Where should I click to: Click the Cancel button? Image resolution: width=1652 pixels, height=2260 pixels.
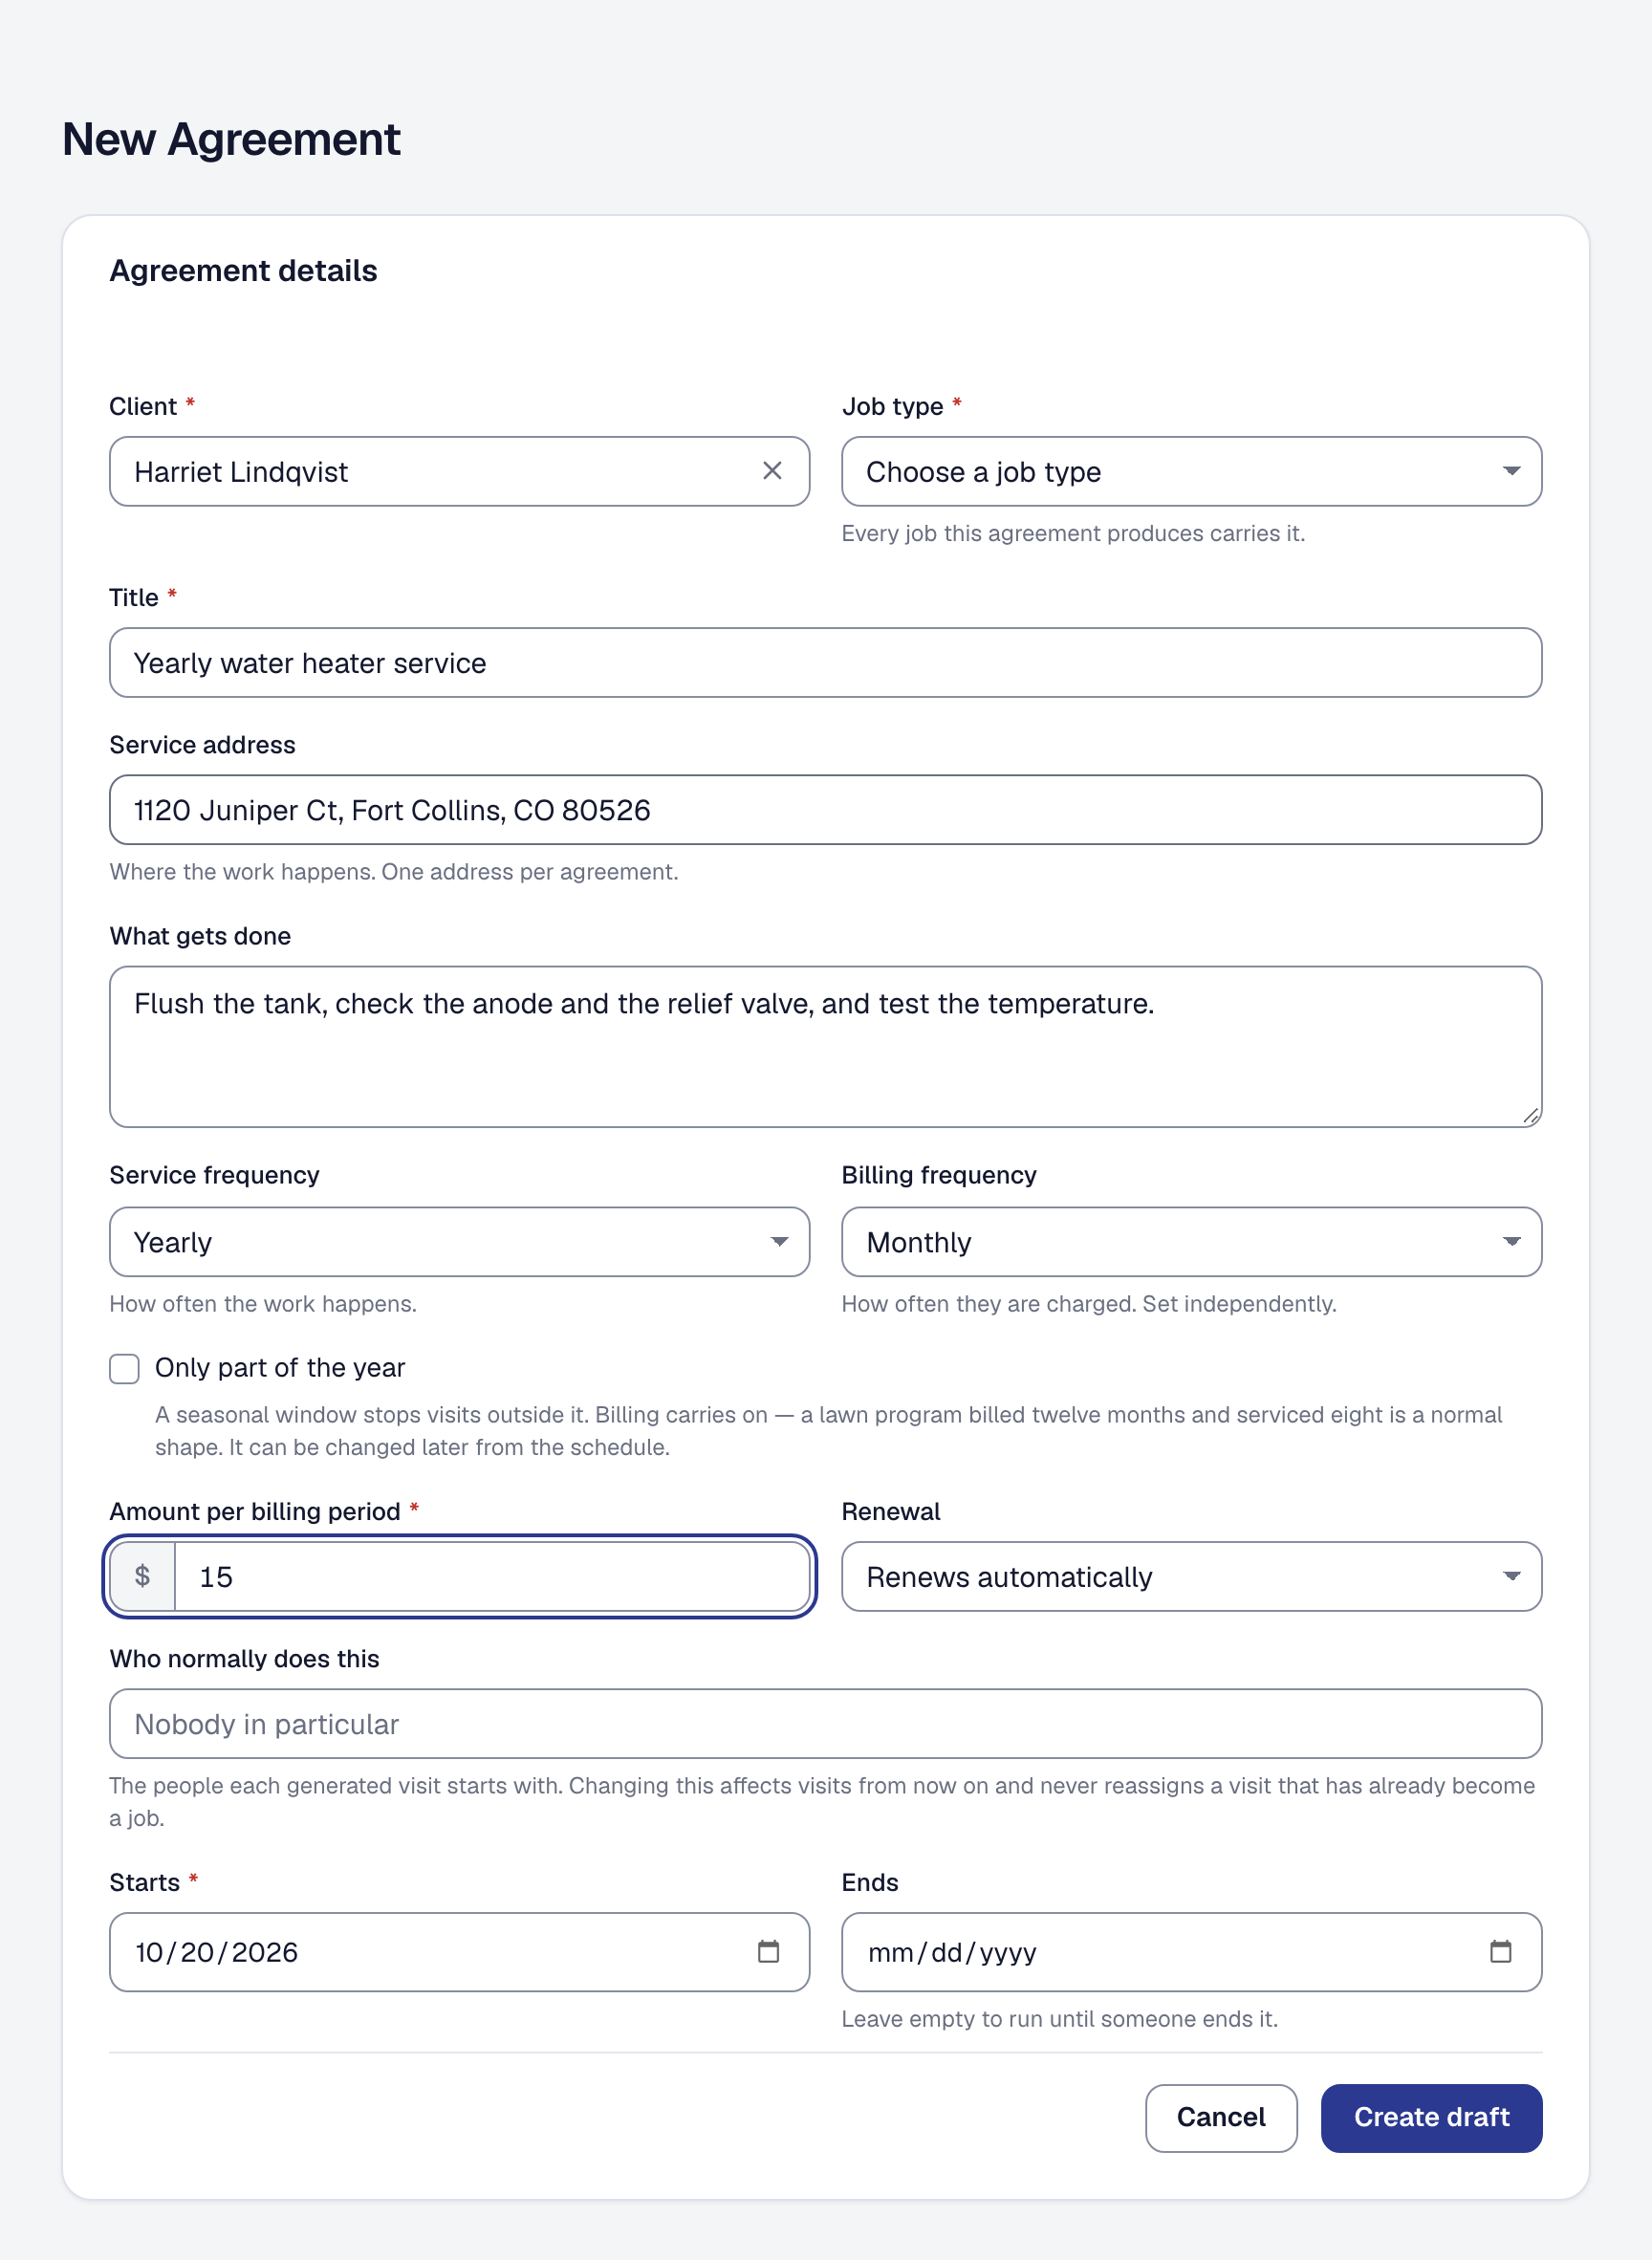[x=1221, y=2117]
